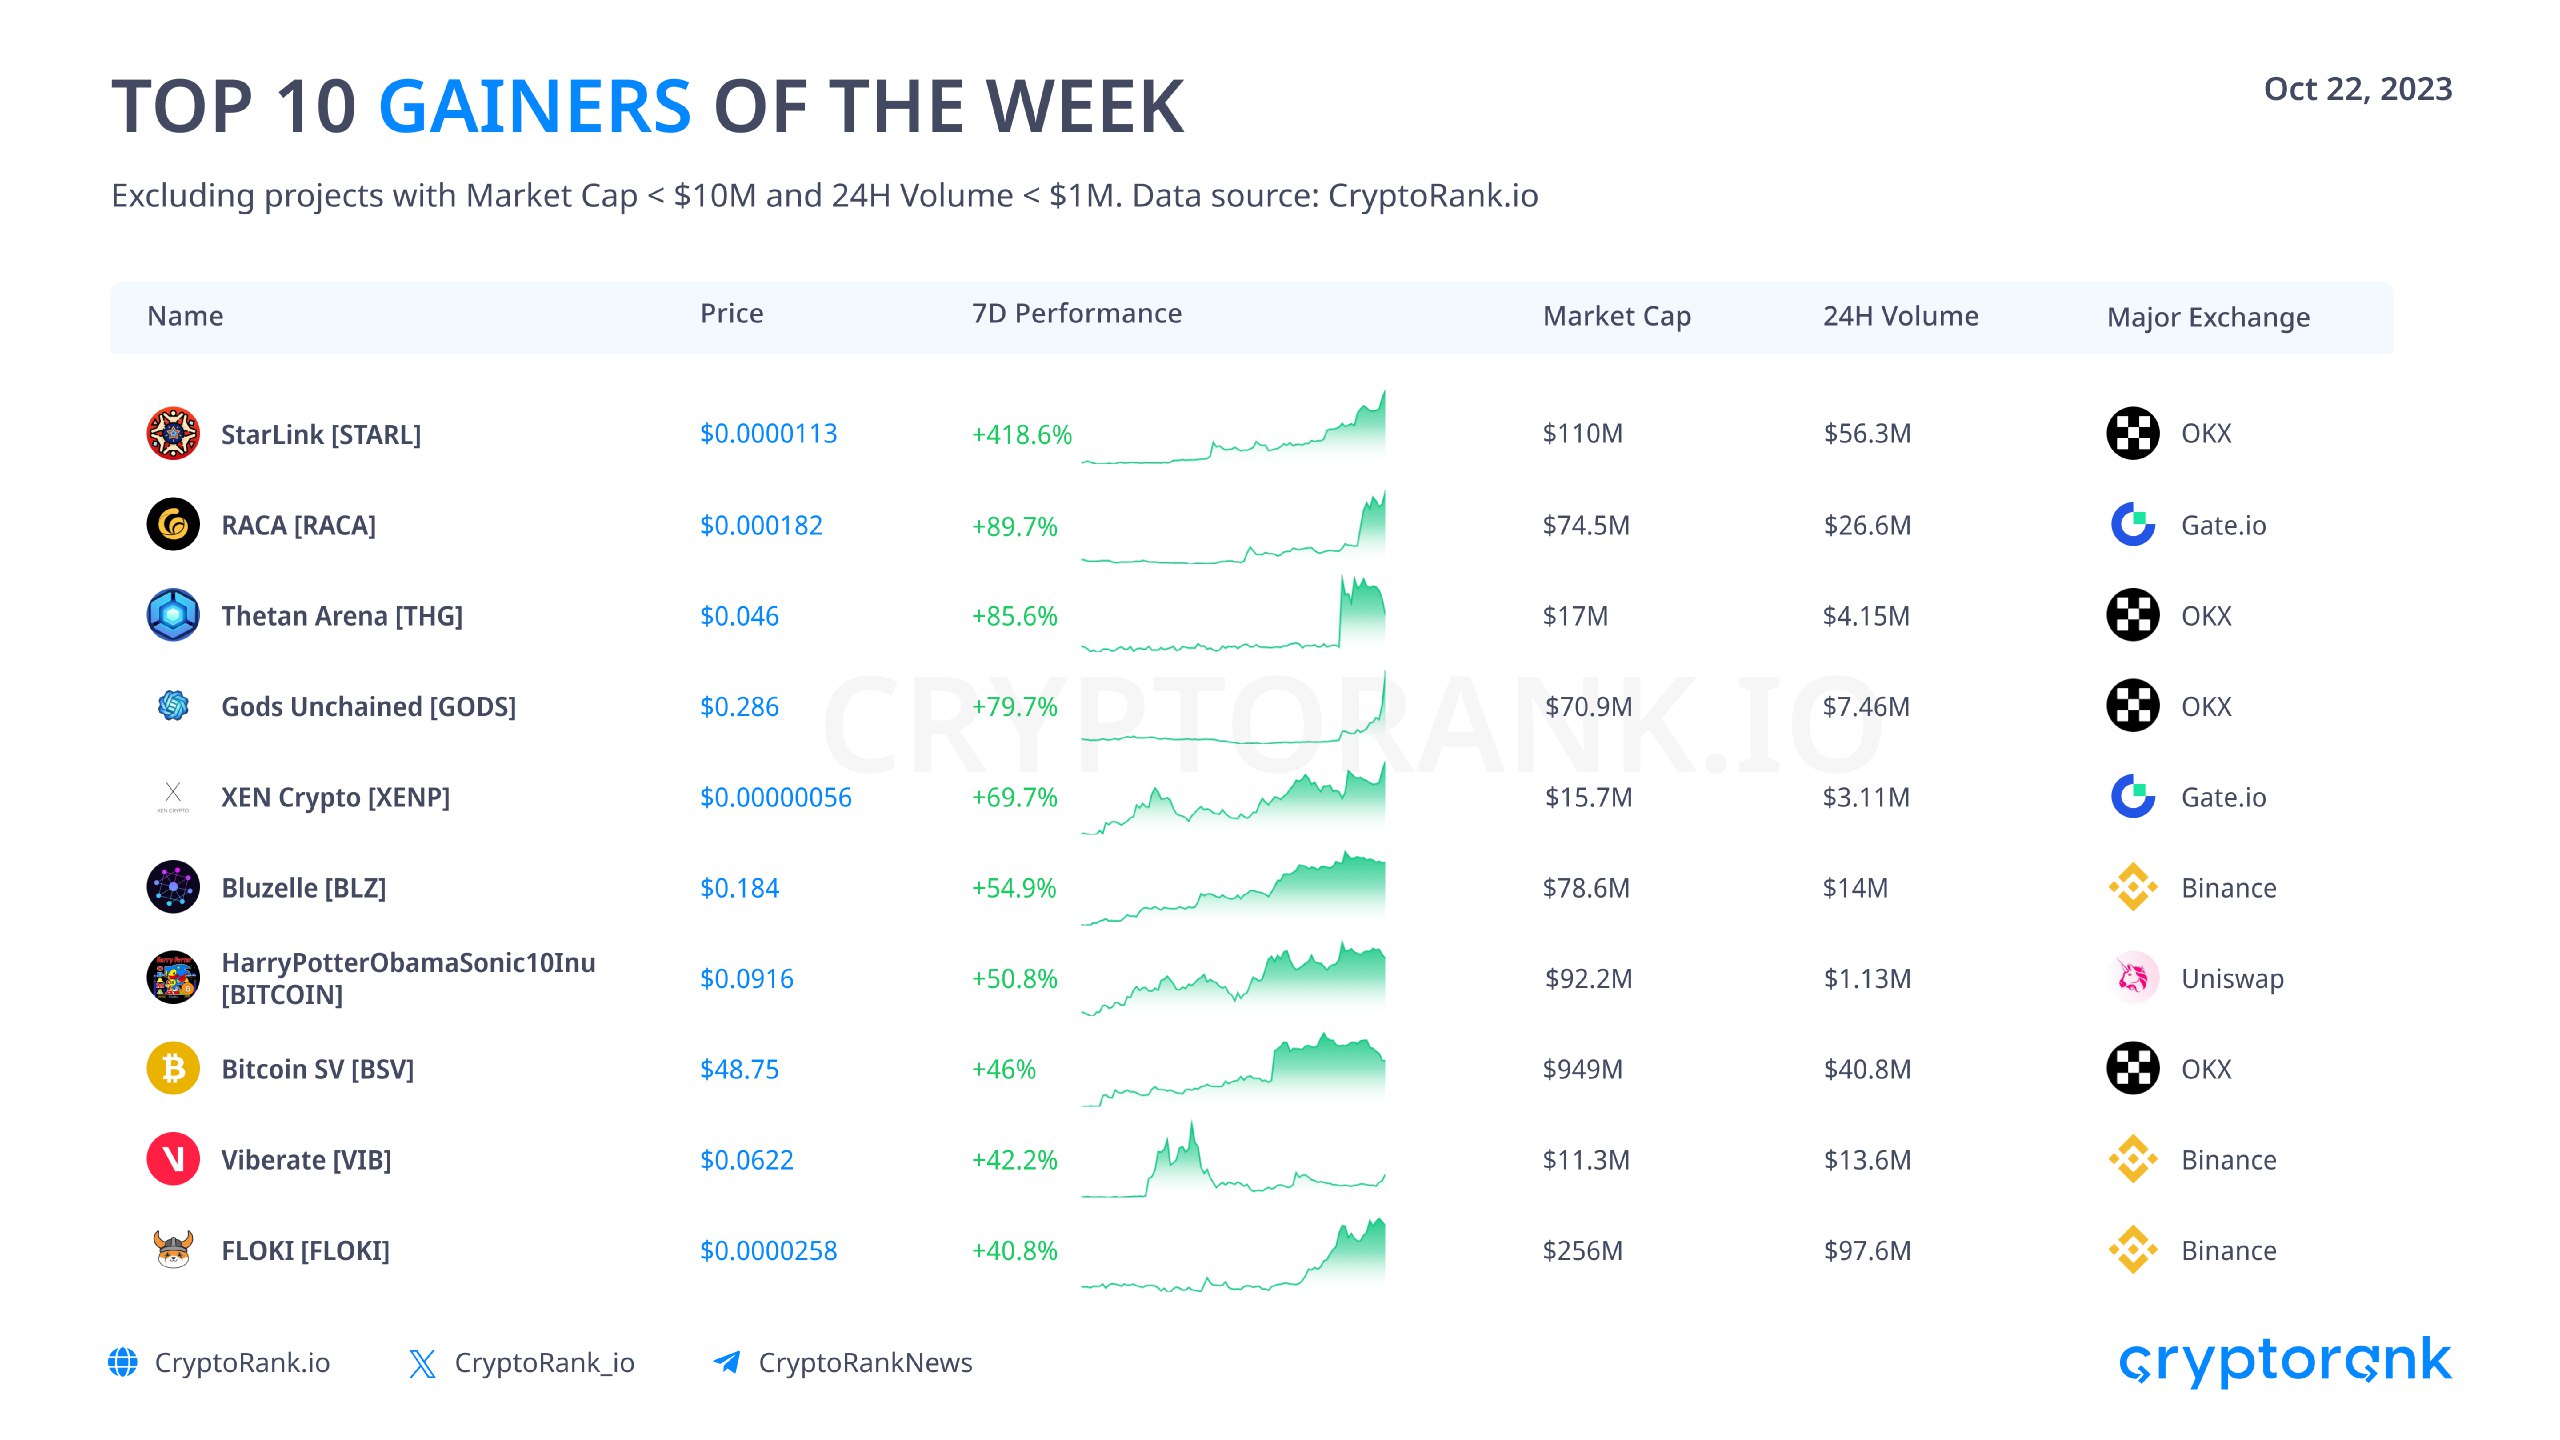
Task: Click the Bluzelle network logo icon
Action: [173, 887]
